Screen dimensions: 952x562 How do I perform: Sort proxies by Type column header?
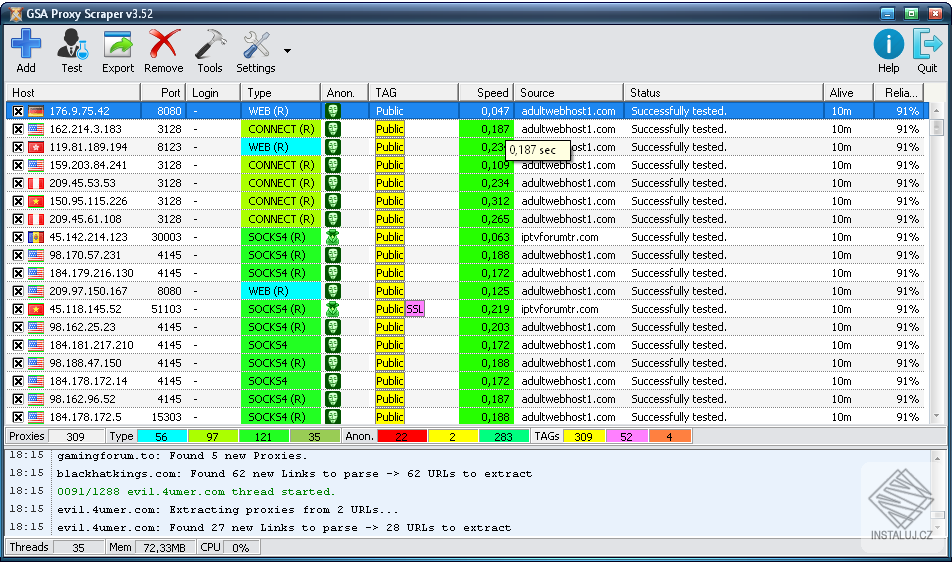click(x=280, y=93)
